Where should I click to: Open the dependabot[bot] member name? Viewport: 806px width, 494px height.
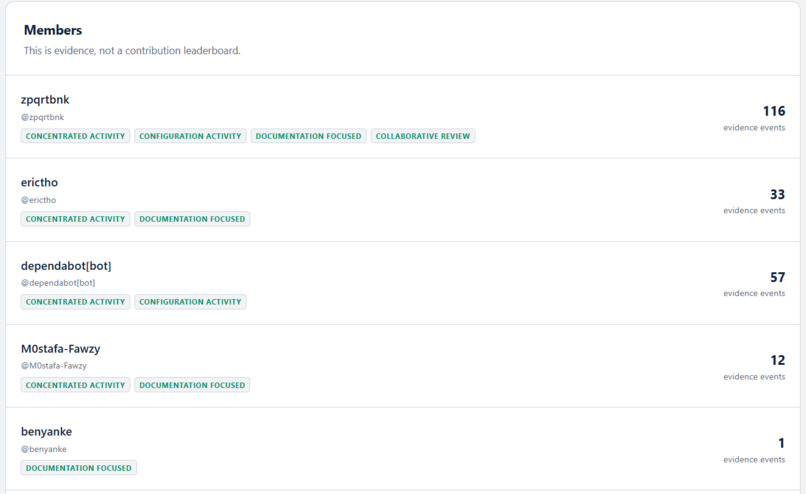click(x=66, y=266)
